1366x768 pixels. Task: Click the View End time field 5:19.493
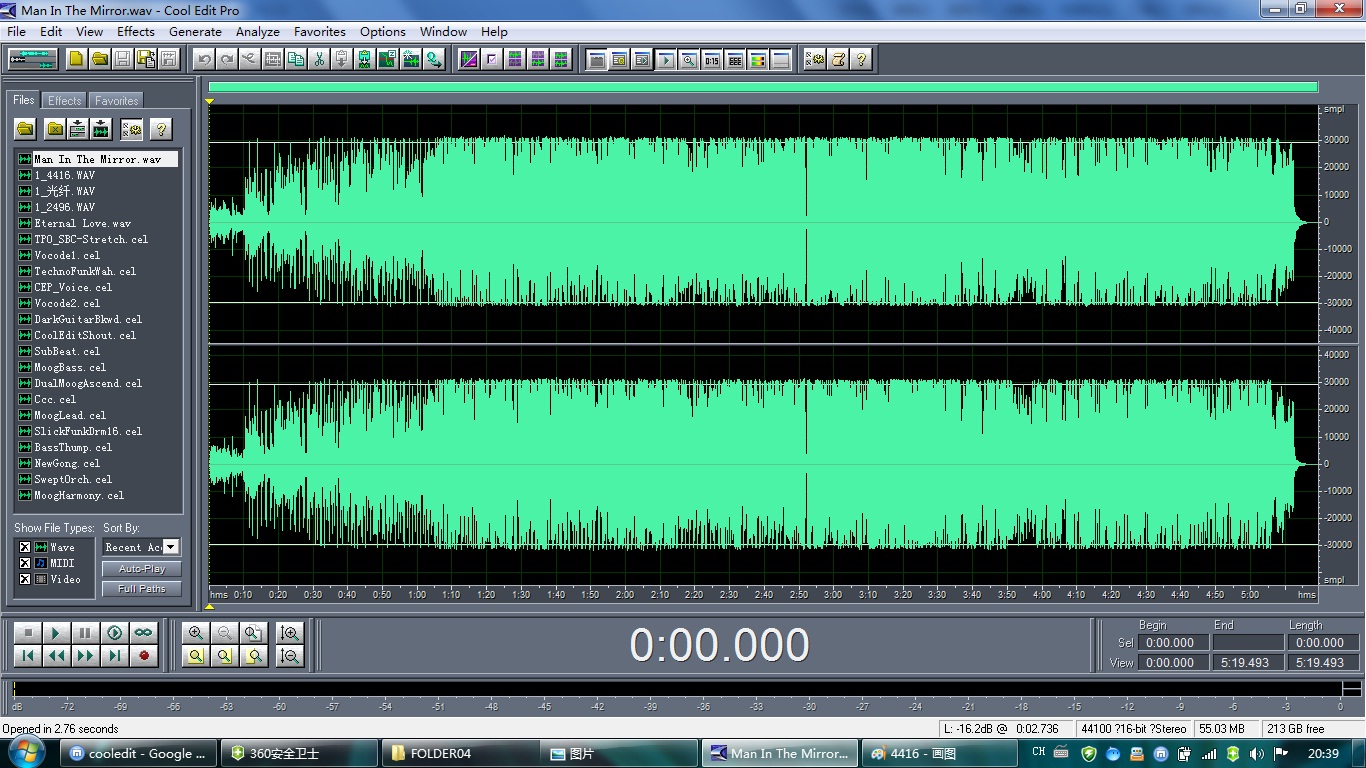tap(1247, 662)
